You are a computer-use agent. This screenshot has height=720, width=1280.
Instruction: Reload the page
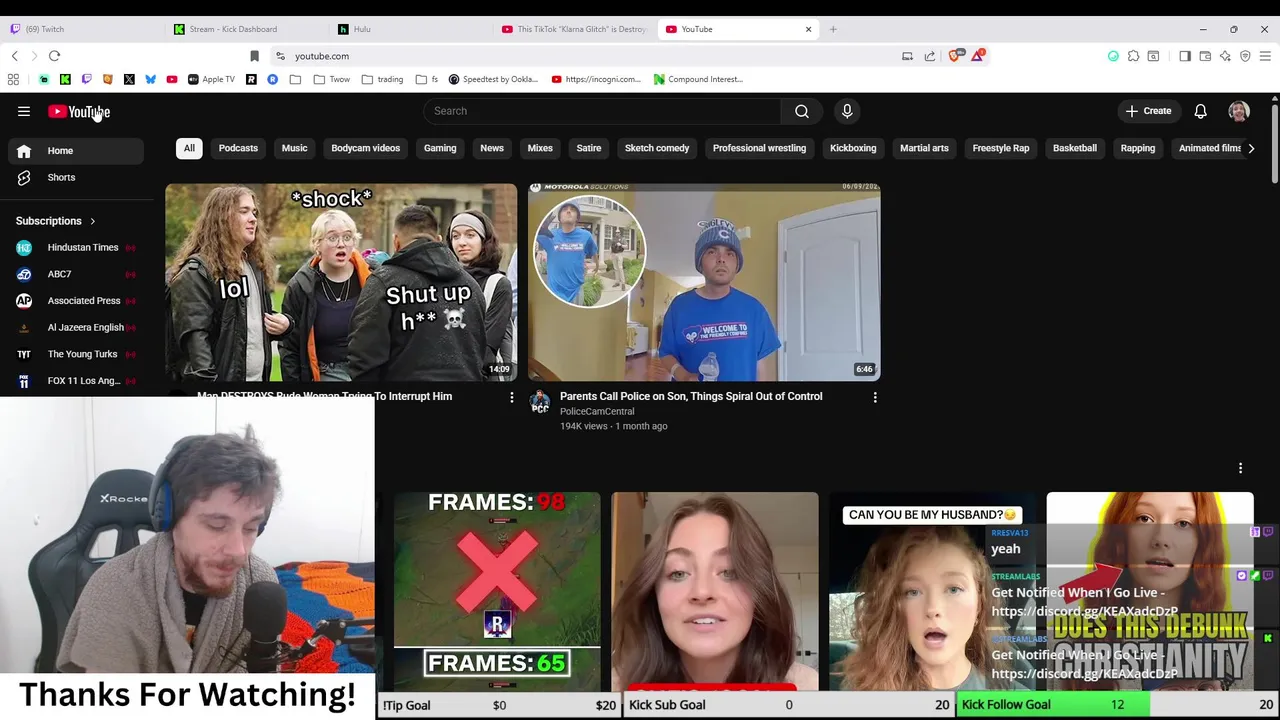(54, 56)
